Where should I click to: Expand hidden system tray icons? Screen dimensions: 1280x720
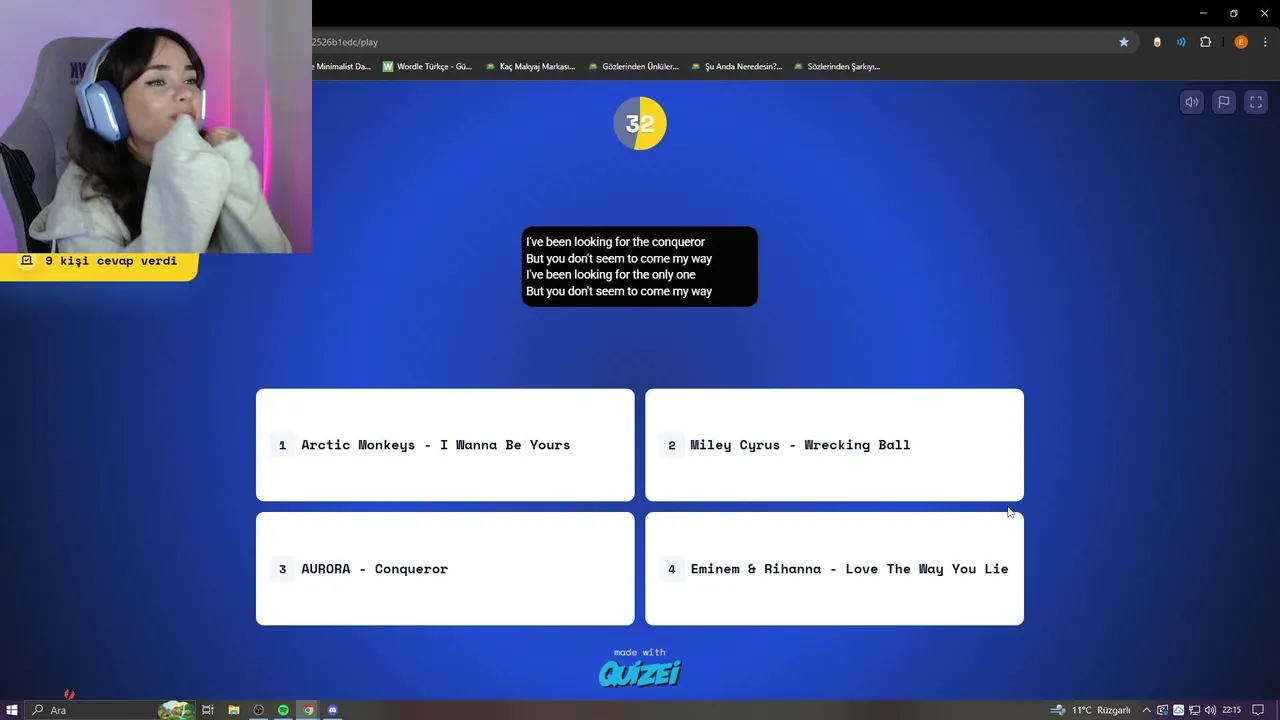1146,710
